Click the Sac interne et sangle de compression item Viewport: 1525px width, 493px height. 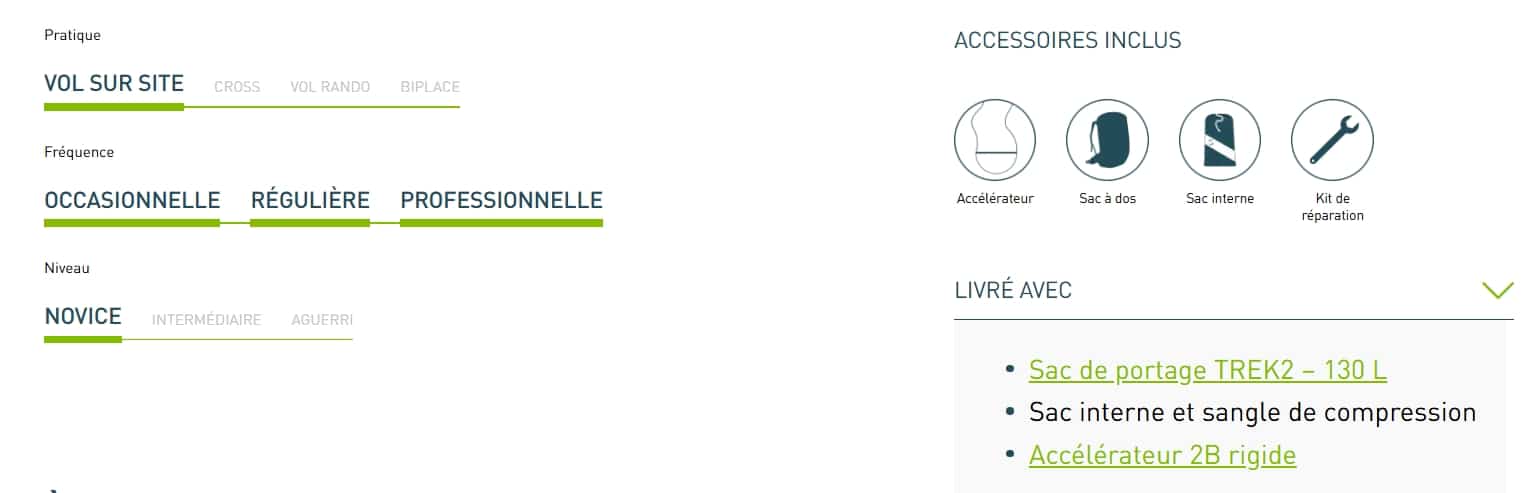[x=1252, y=412]
